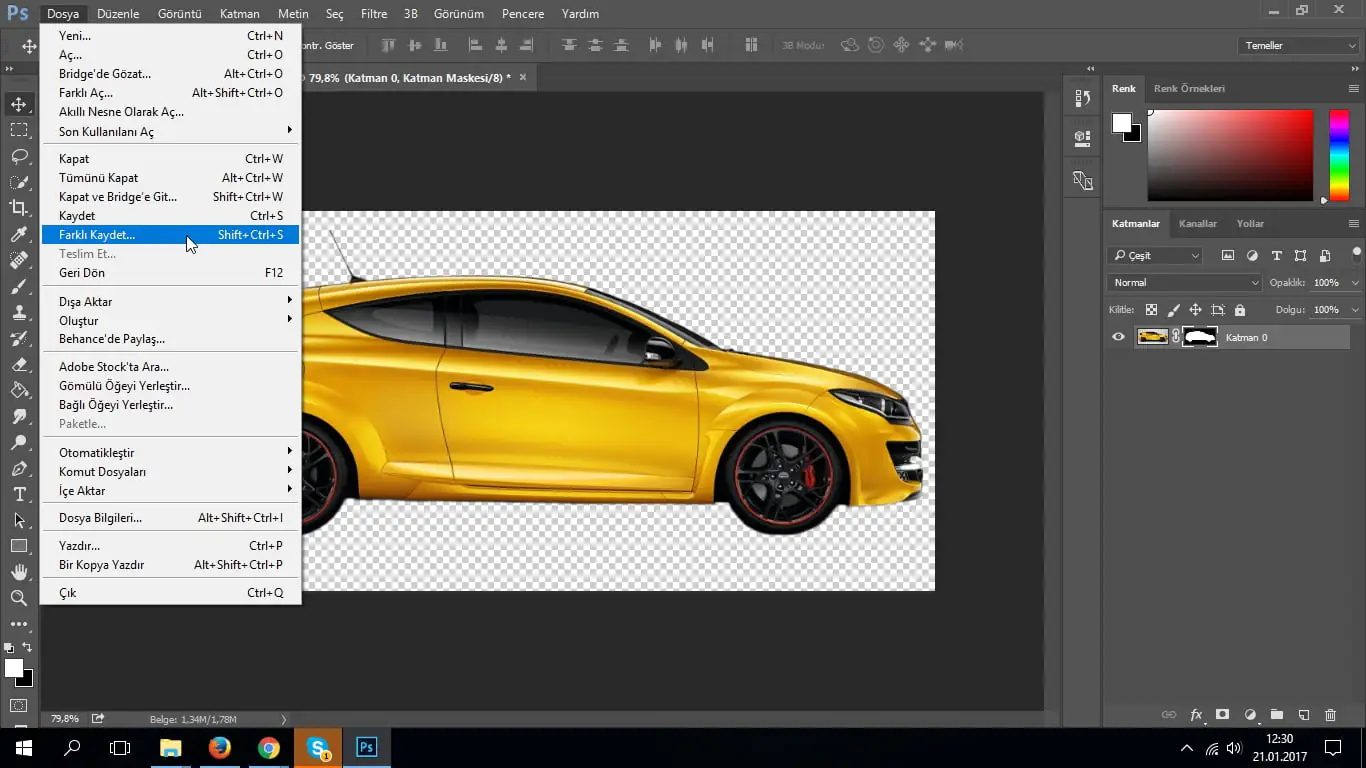Activate the Hand tool
Image resolution: width=1366 pixels, height=768 pixels.
pyautogui.click(x=19, y=572)
